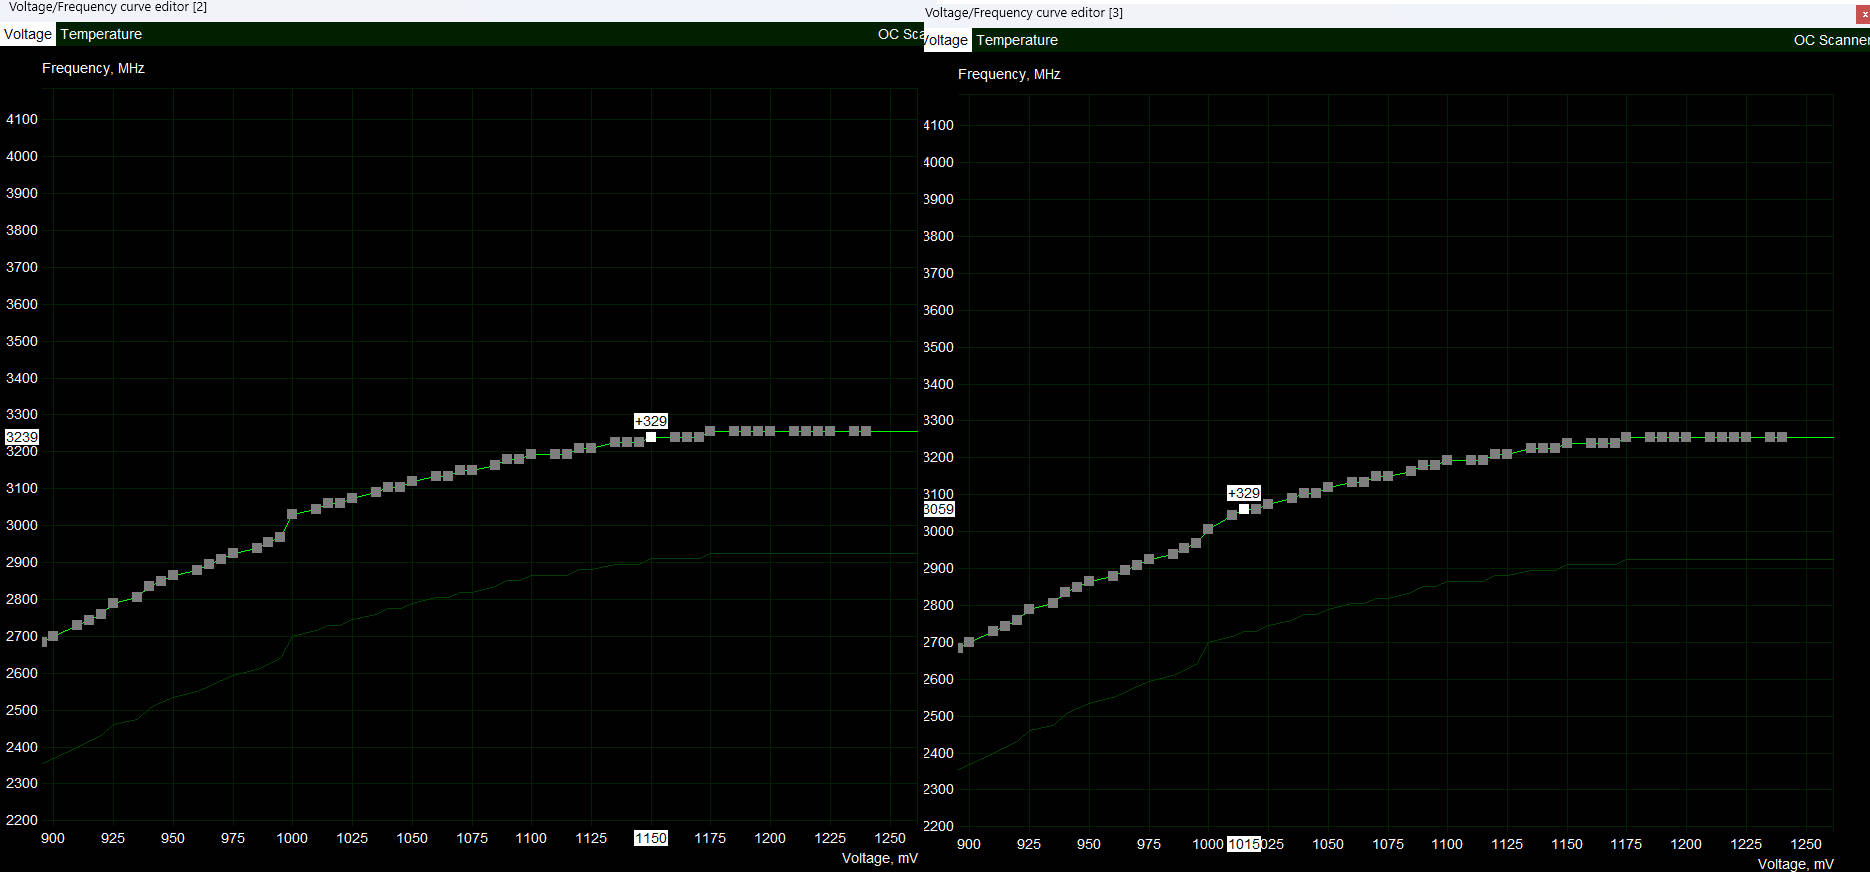This screenshot has height=872, width=1870.
Task: Select the 900 mV curve point in editor [2]
Action: [53, 636]
